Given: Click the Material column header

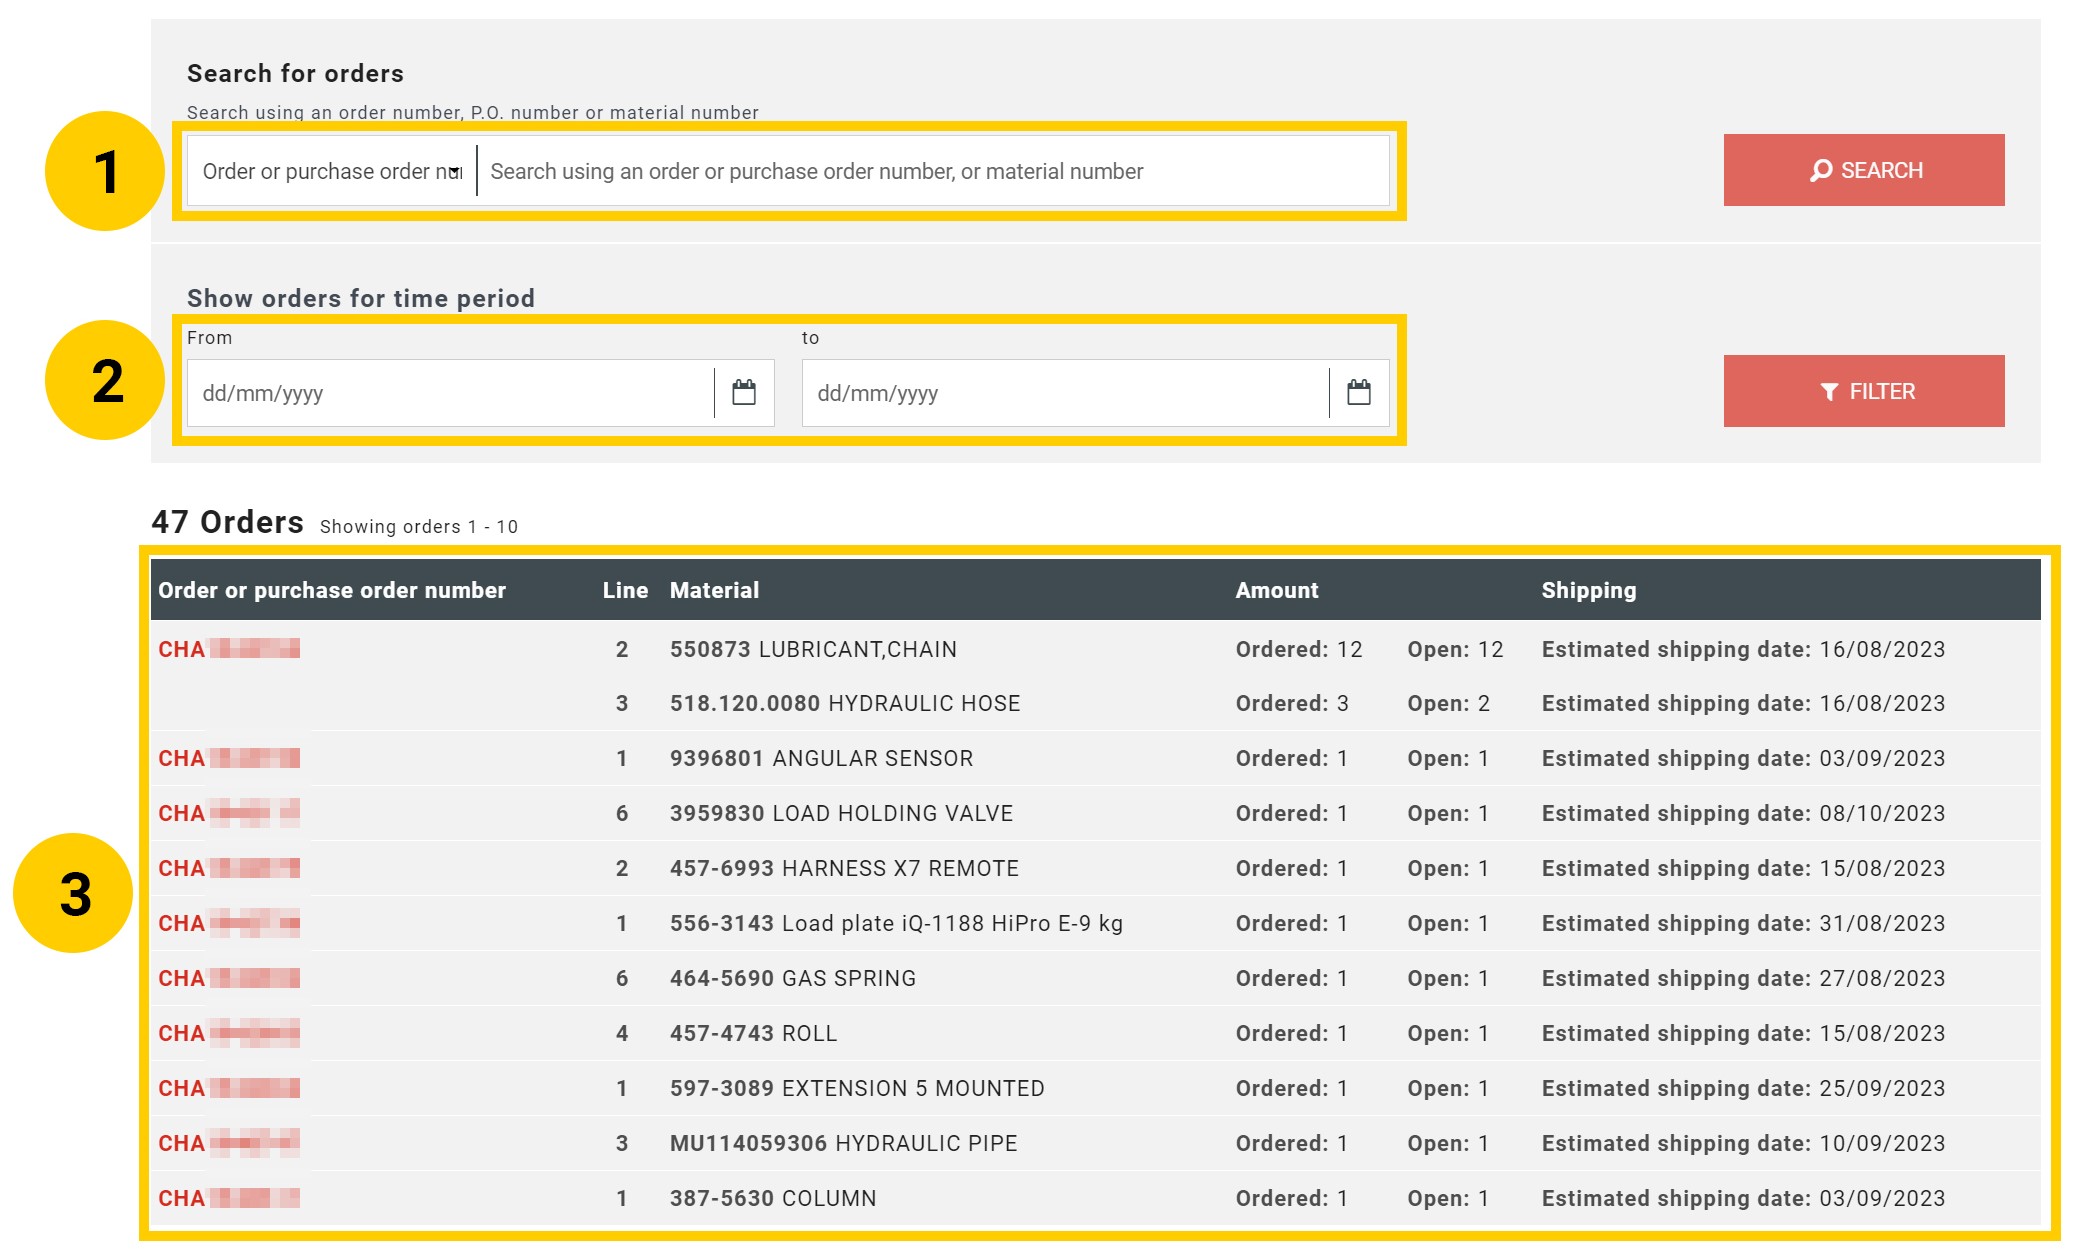Looking at the screenshot, I should pos(714,590).
